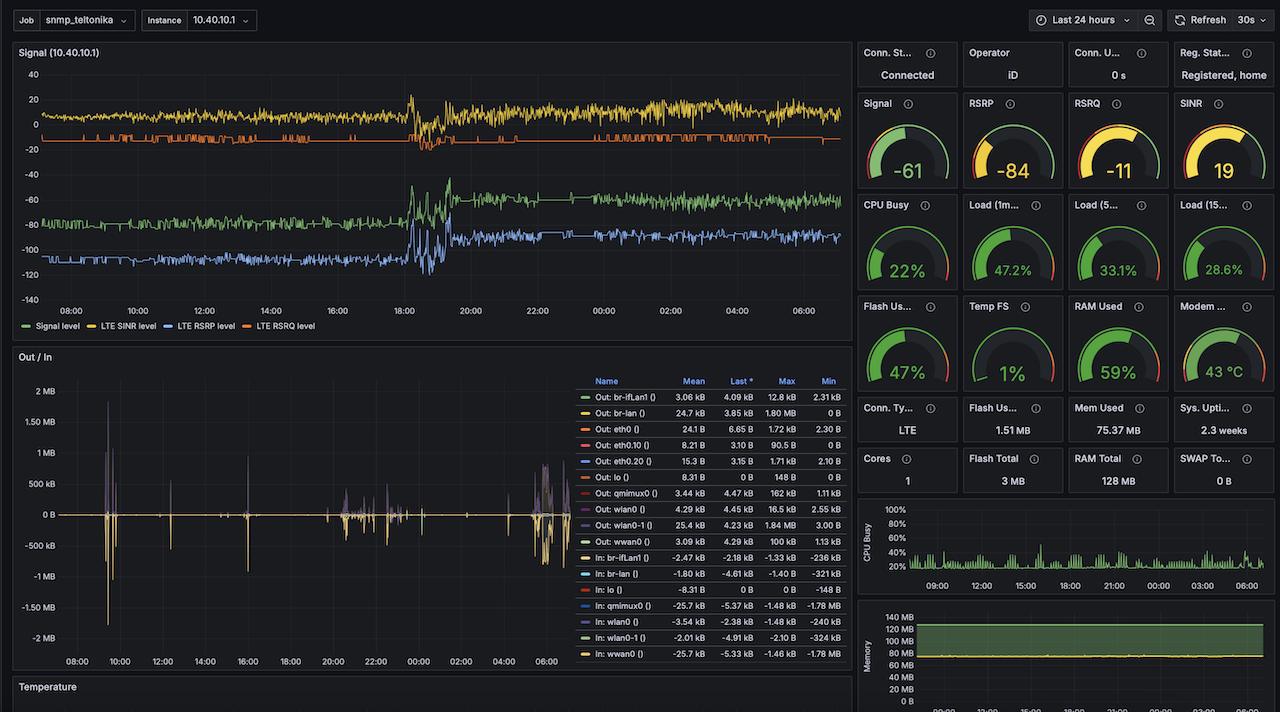1280x712 pixels.
Task: Click the Reg. Stat... panel info icon
Action: pos(1247,53)
